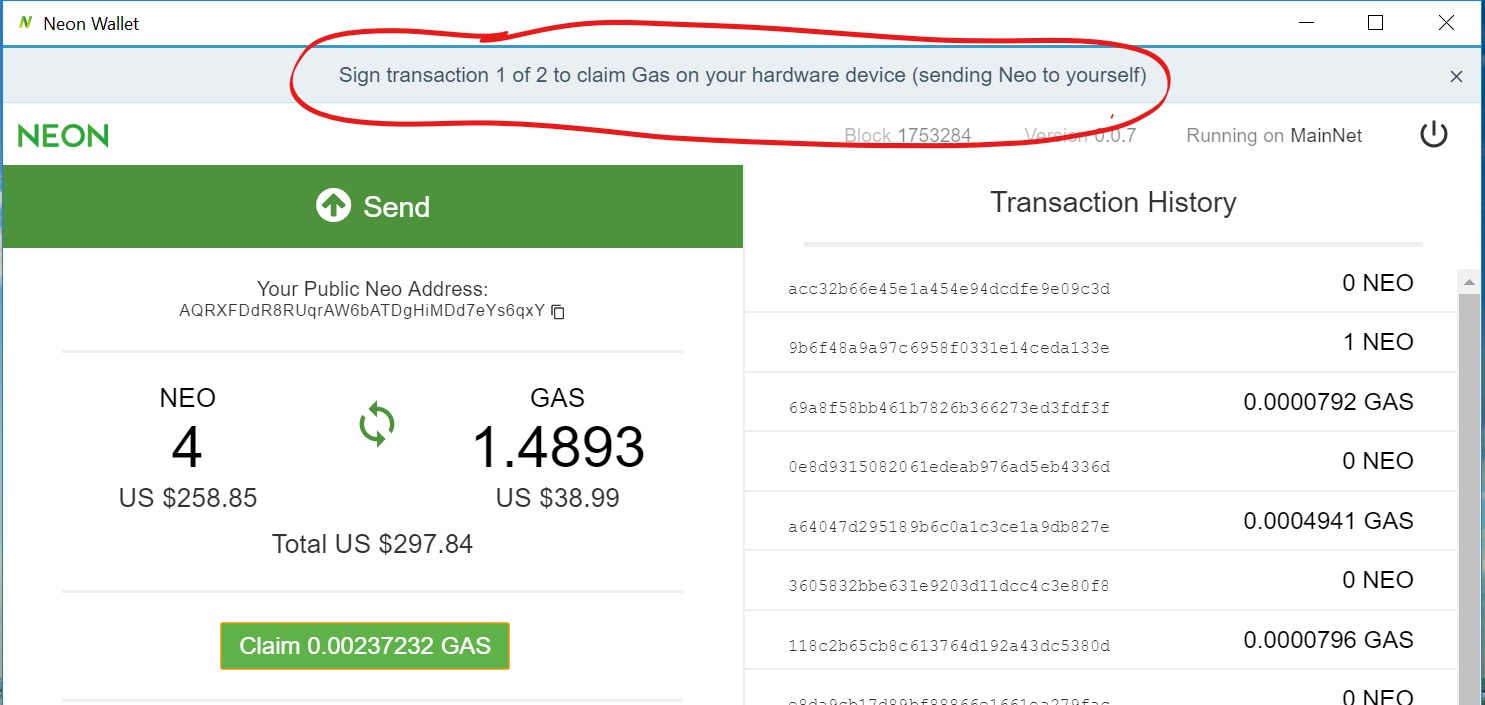Maximize the Neon Wallet window
The width and height of the screenshot is (1485, 705).
[1375, 22]
